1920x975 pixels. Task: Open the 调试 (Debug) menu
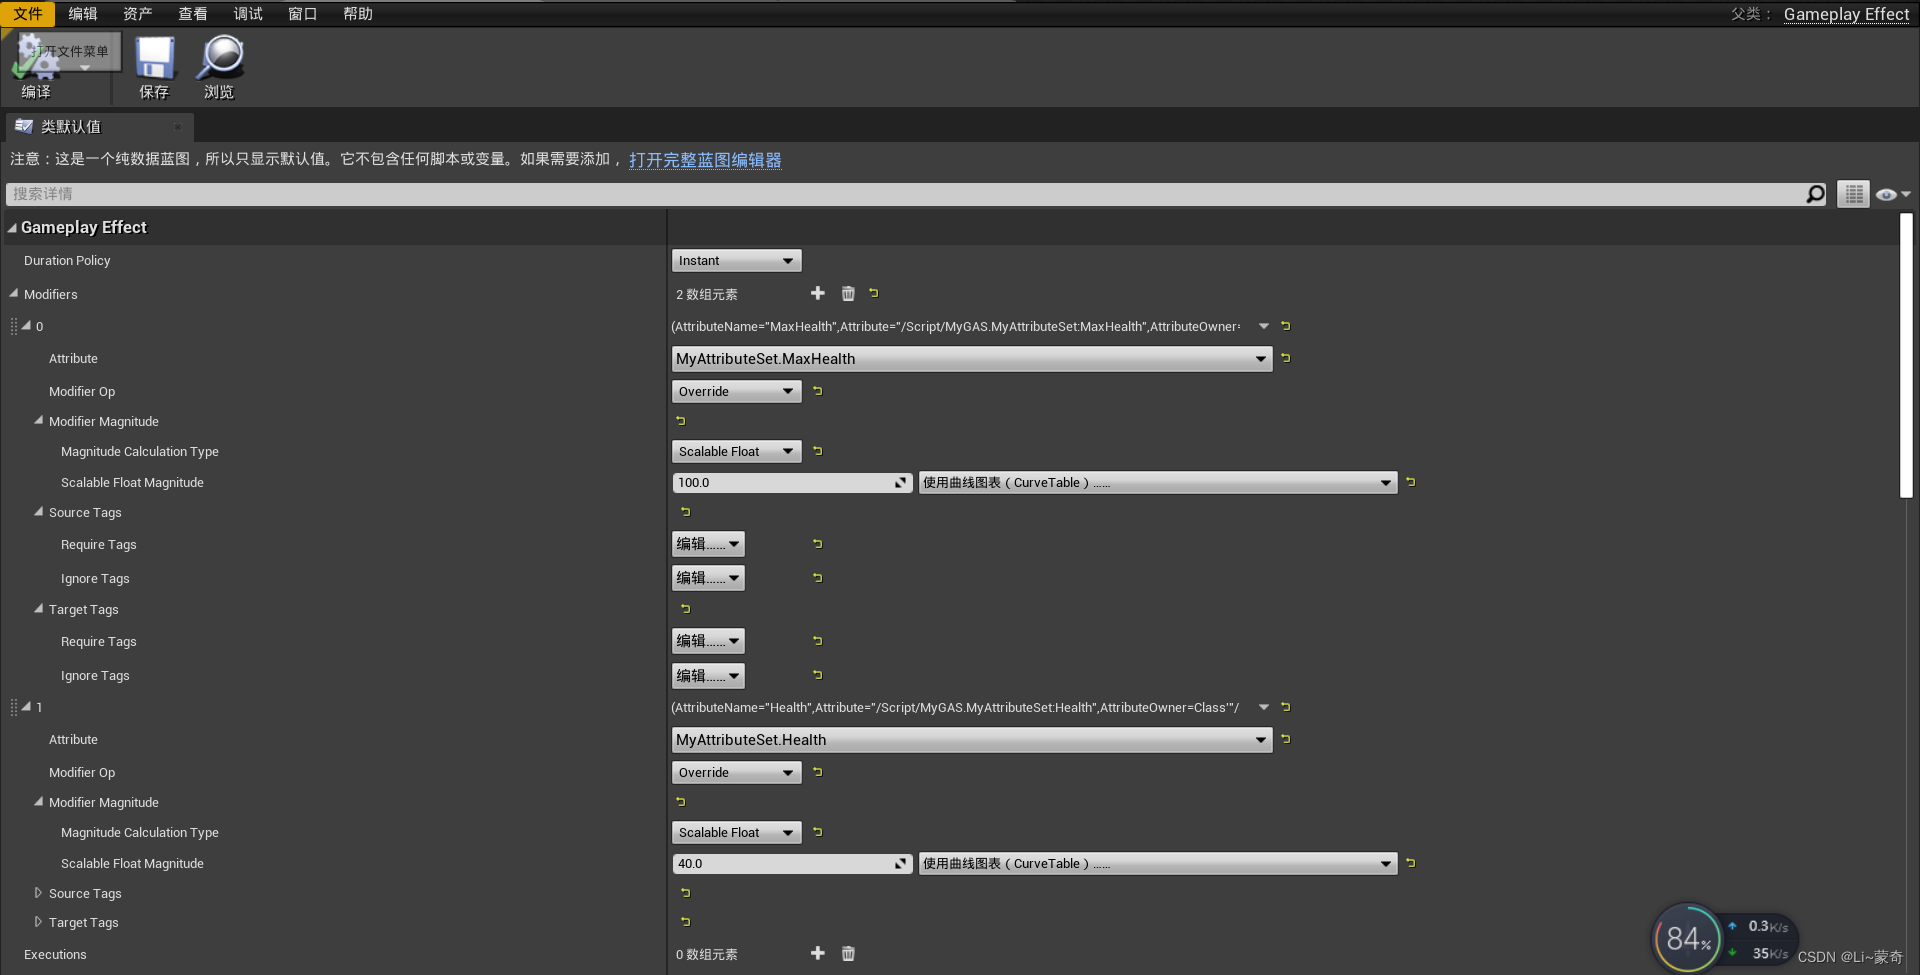tap(248, 14)
